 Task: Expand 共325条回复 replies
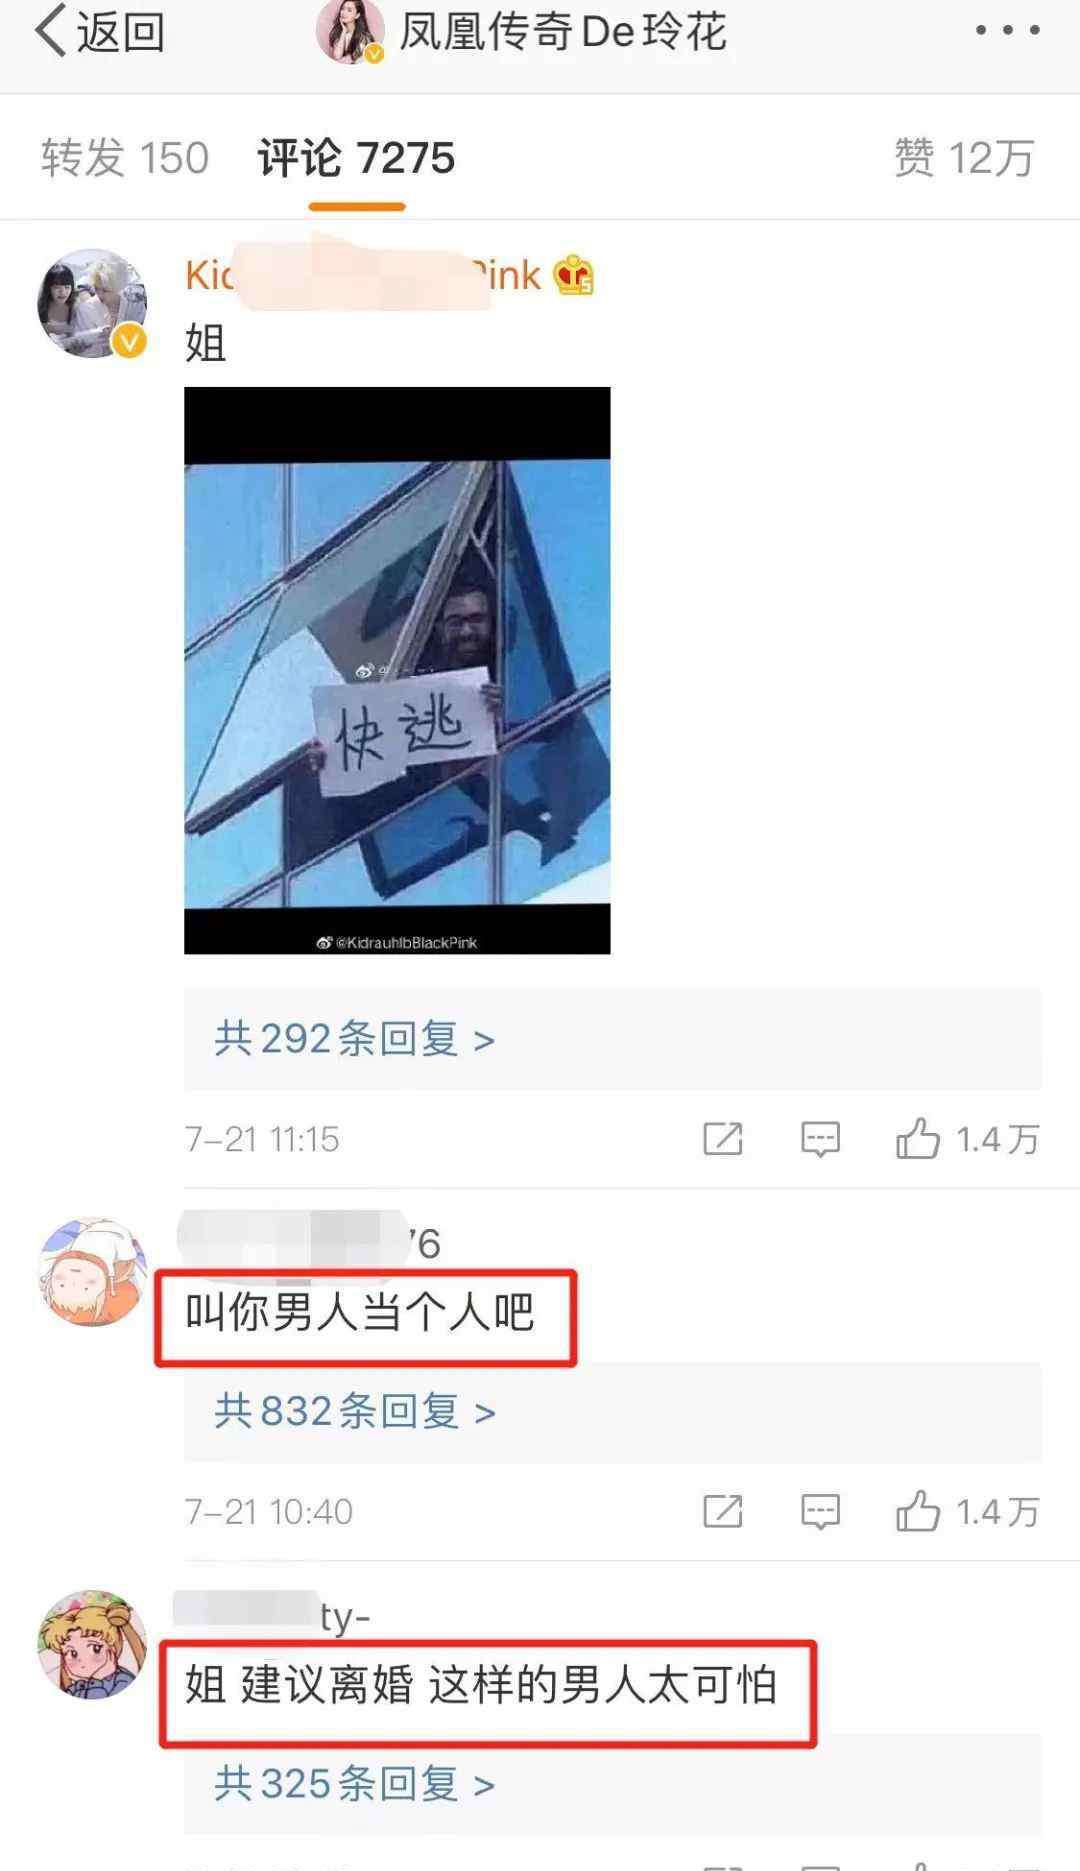coord(355,1783)
